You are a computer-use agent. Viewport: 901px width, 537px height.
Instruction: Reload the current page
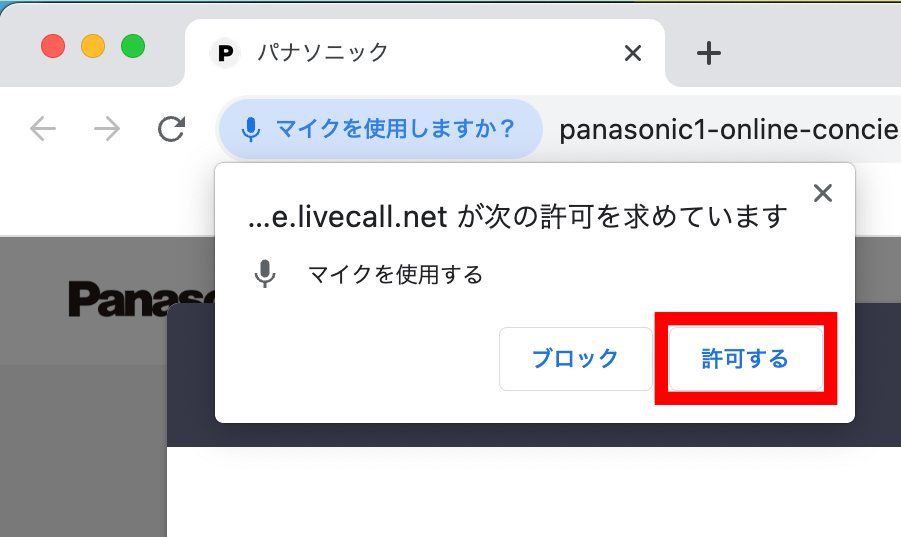171,129
